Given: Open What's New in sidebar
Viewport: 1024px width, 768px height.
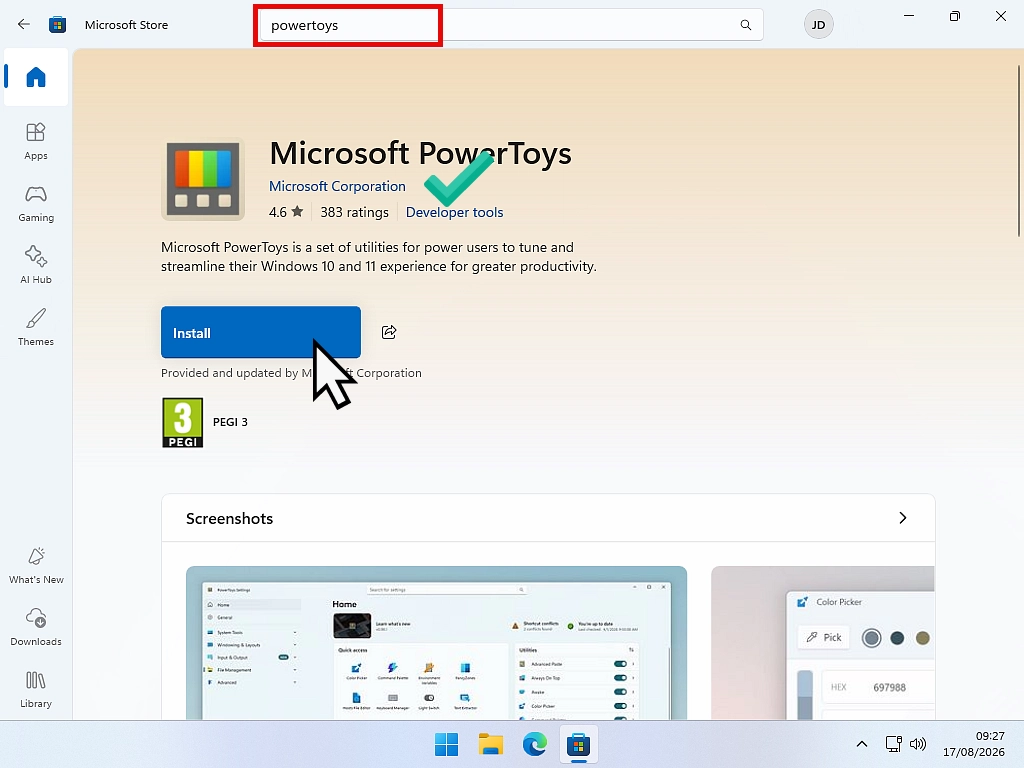Looking at the screenshot, I should click(x=36, y=566).
